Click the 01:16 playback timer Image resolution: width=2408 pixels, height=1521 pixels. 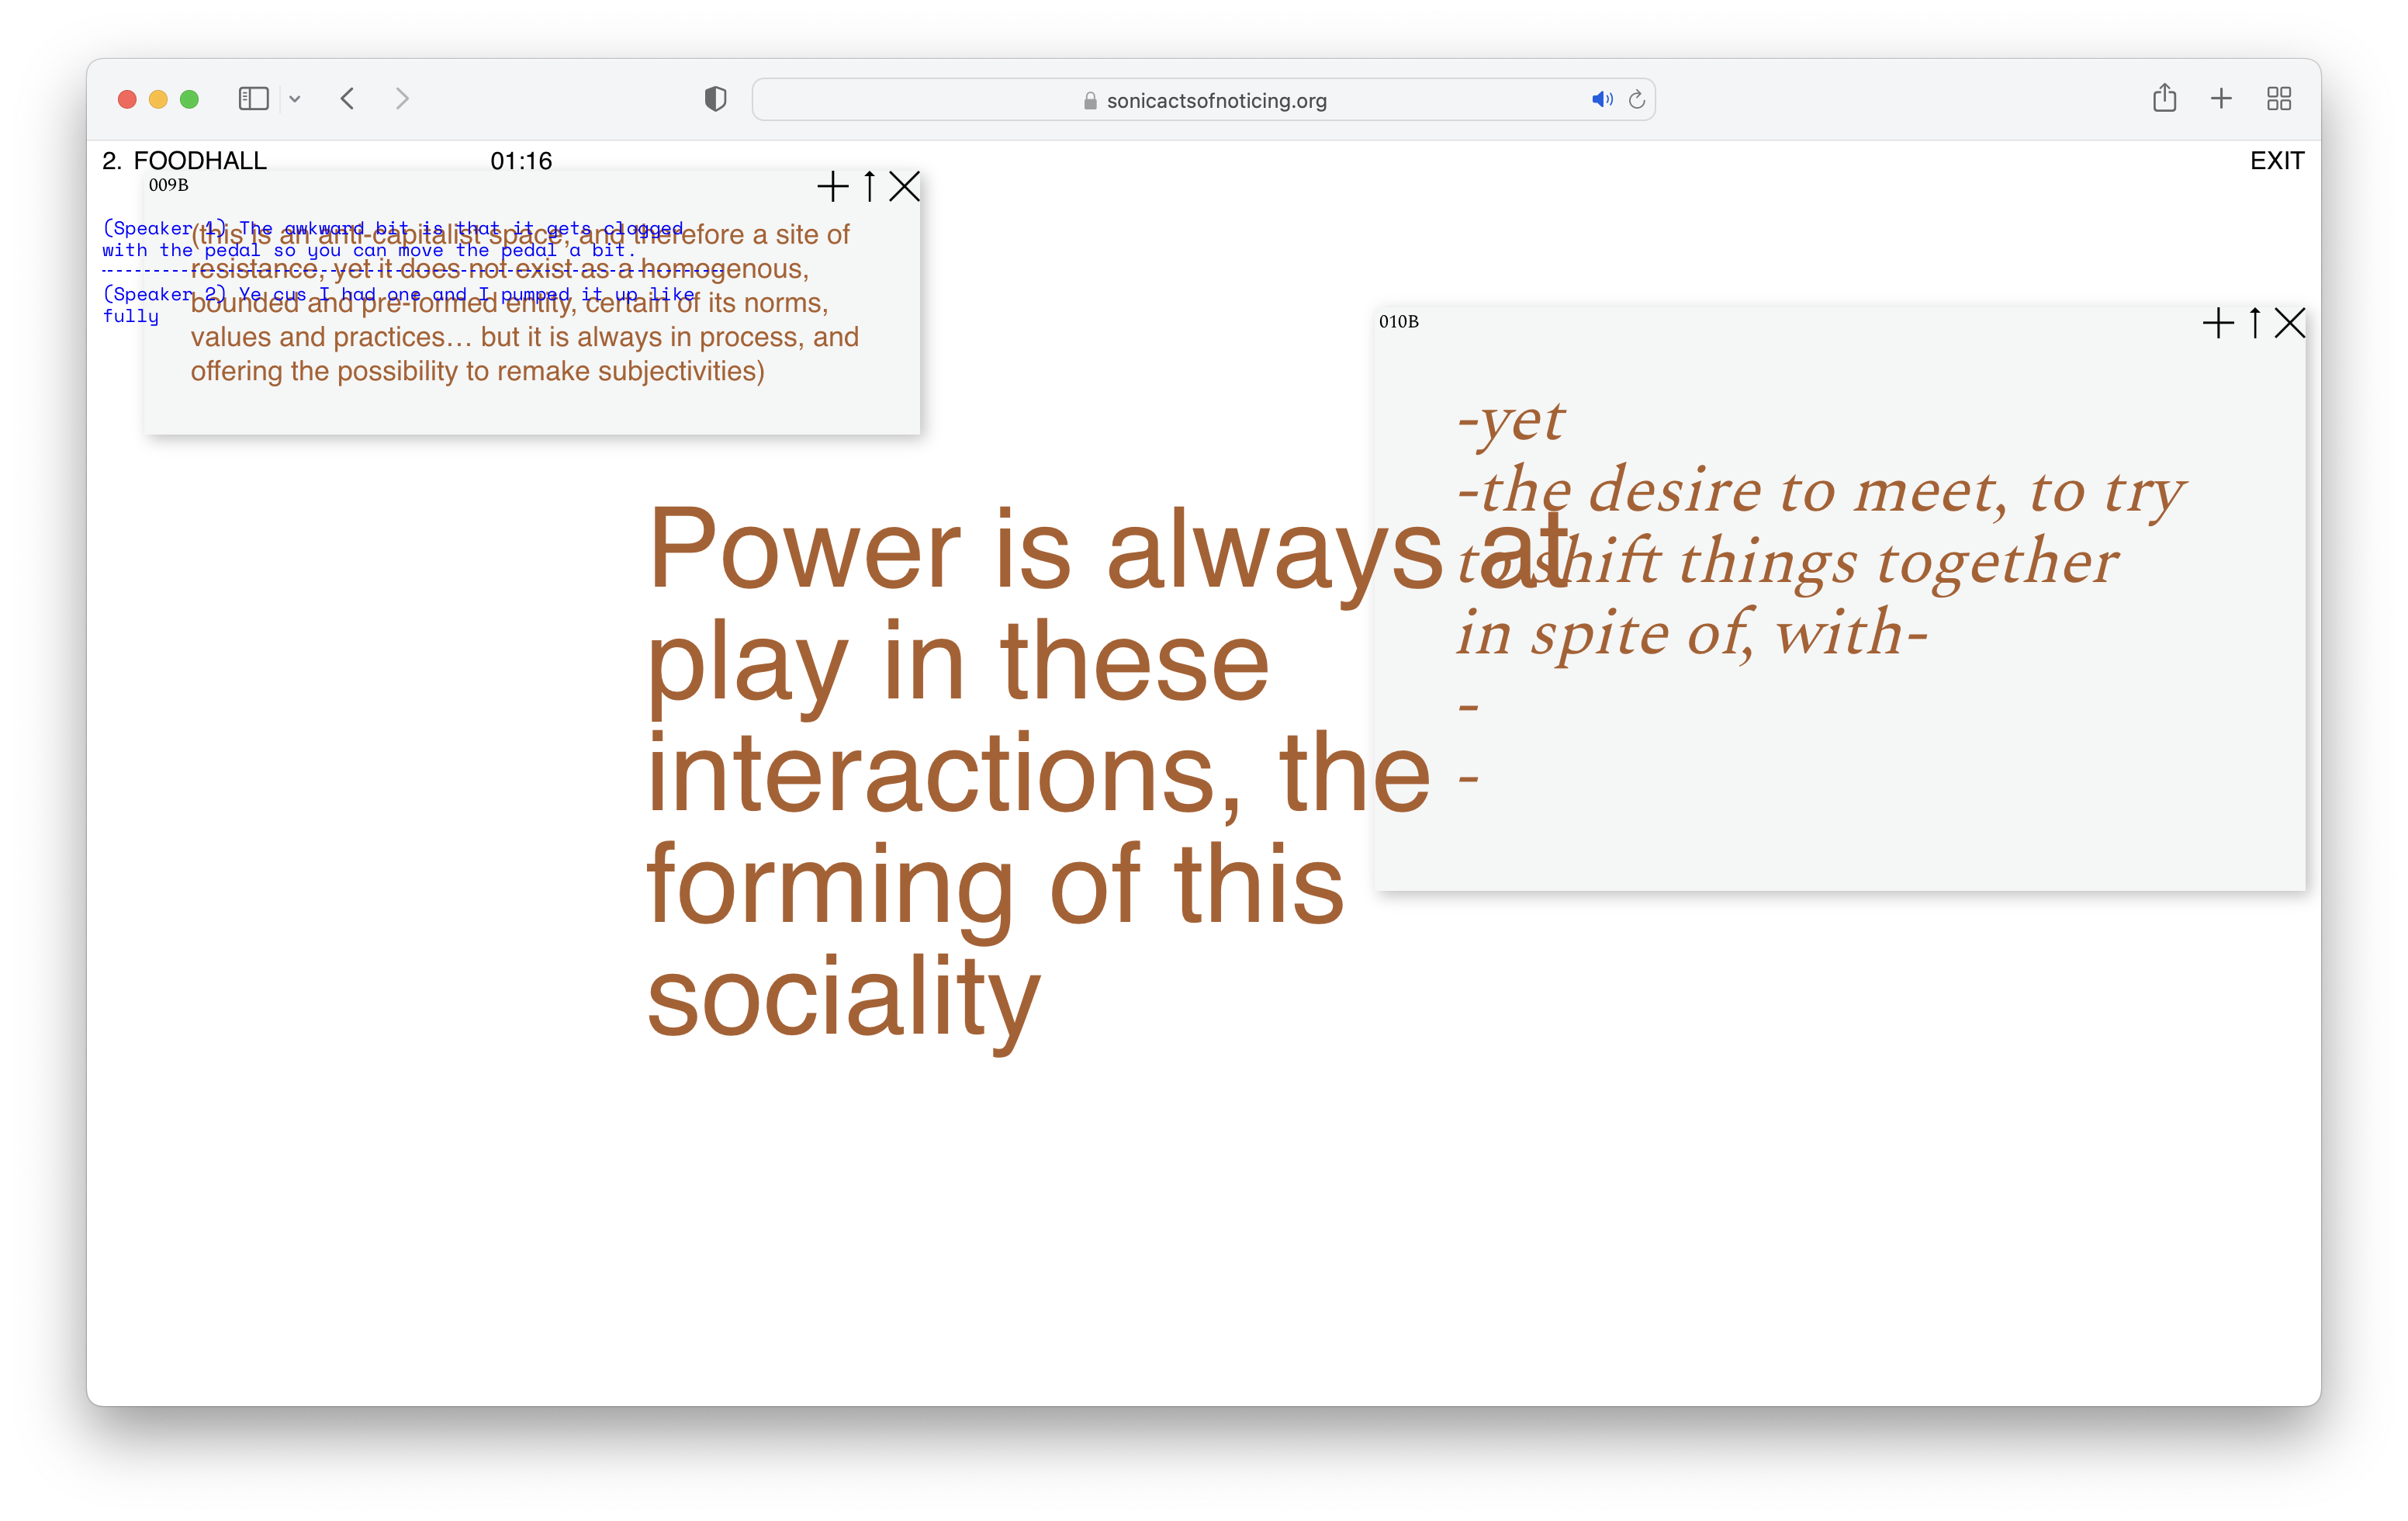click(521, 161)
